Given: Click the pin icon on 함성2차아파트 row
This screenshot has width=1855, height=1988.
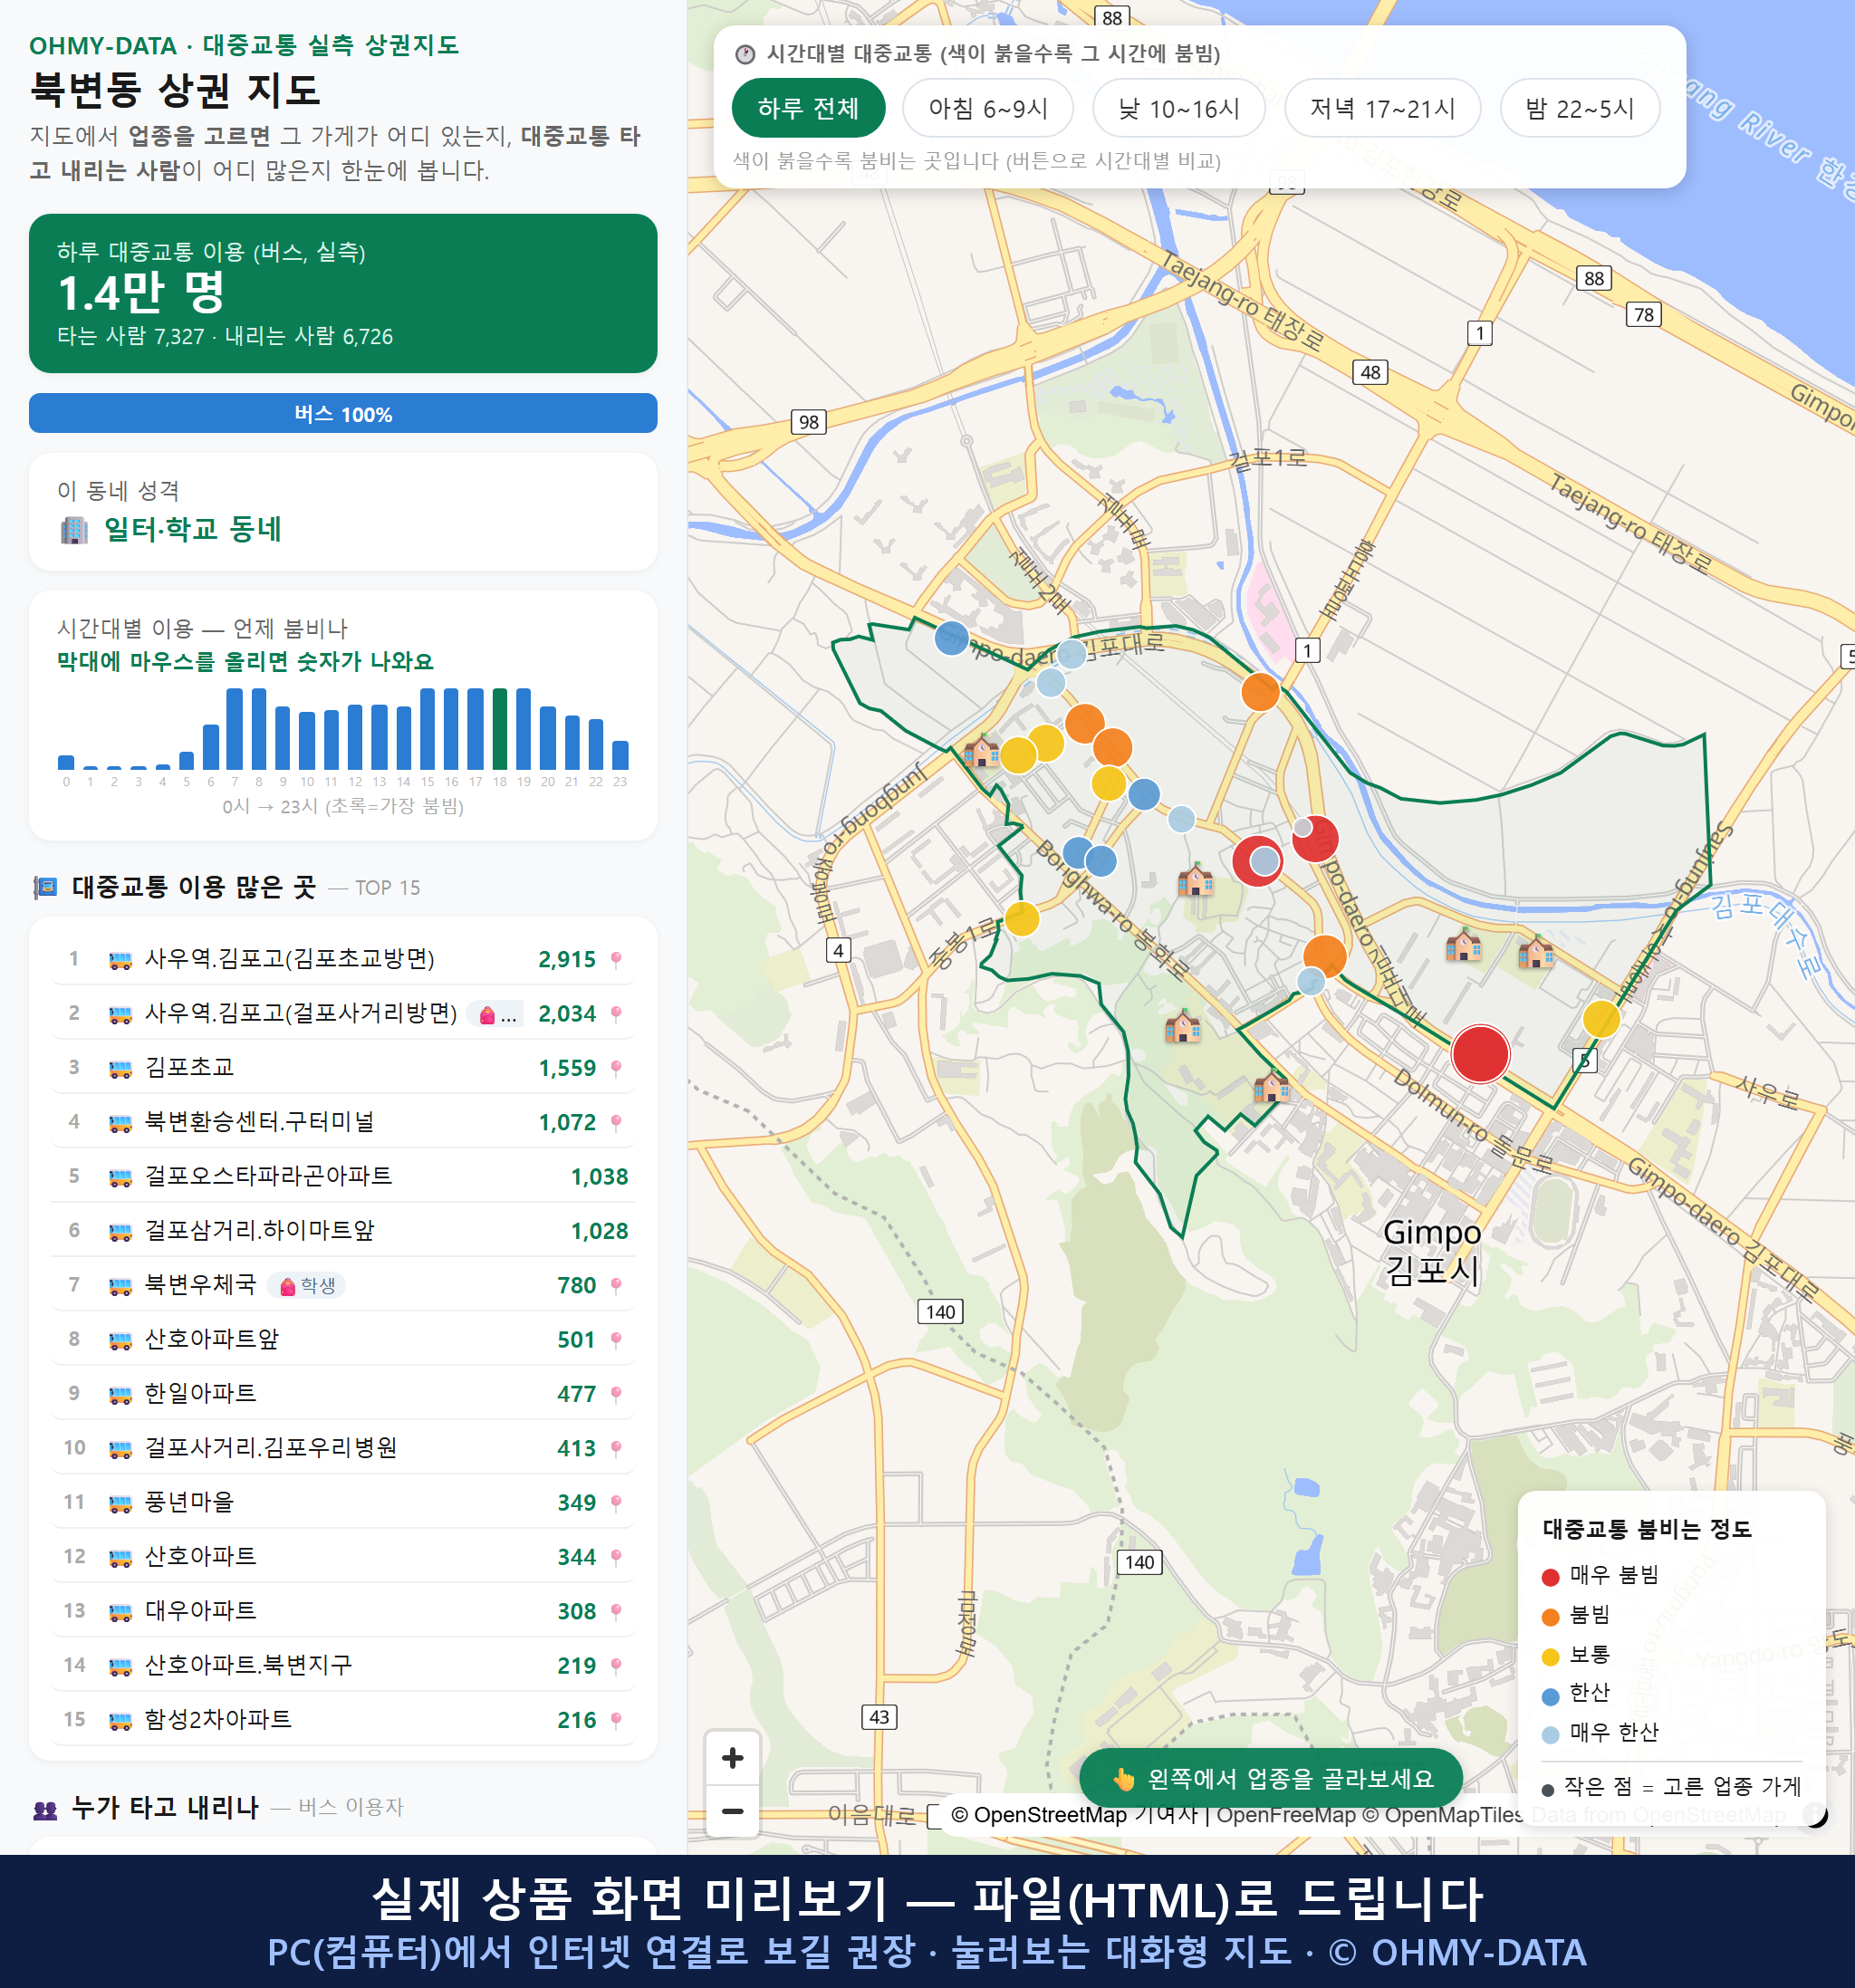Looking at the screenshot, I should tap(616, 1720).
